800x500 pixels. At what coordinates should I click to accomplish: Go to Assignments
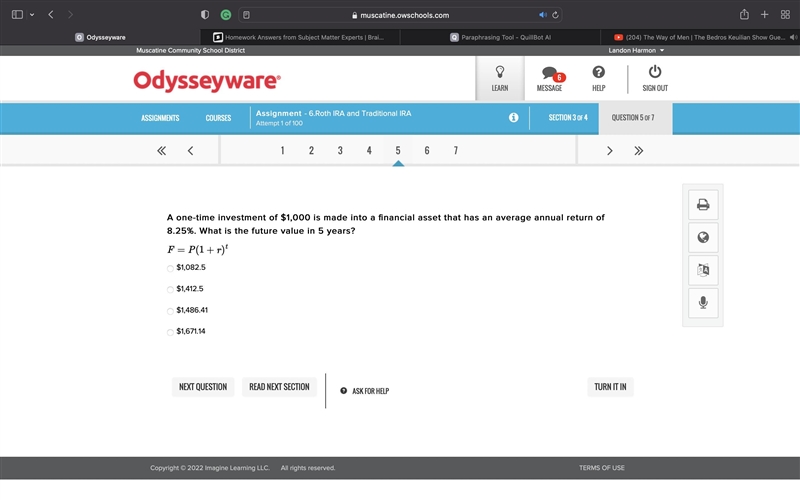[x=160, y=118]
